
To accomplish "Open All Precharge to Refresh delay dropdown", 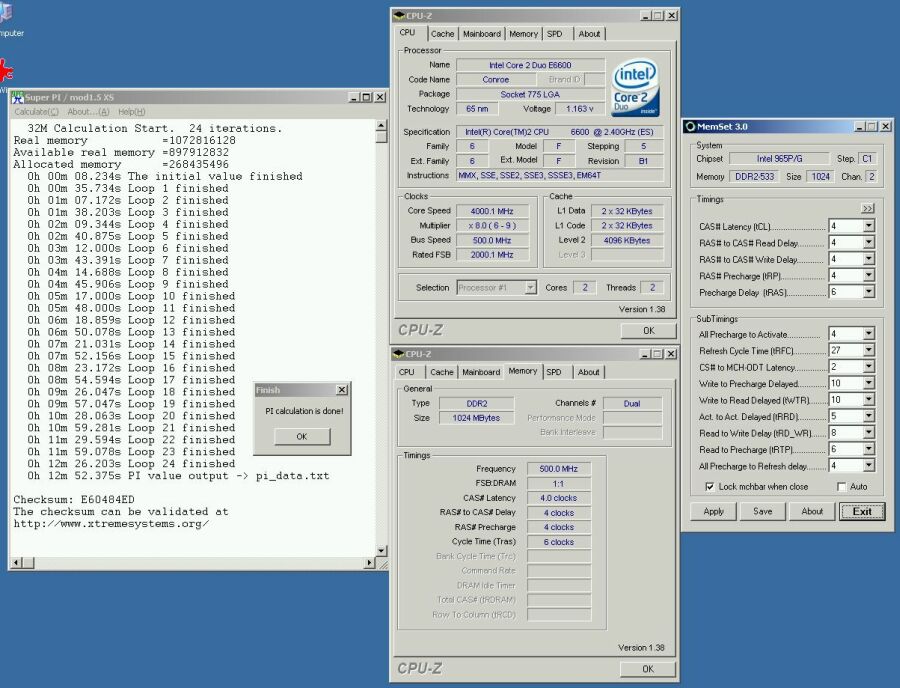I will coord(868,466).
